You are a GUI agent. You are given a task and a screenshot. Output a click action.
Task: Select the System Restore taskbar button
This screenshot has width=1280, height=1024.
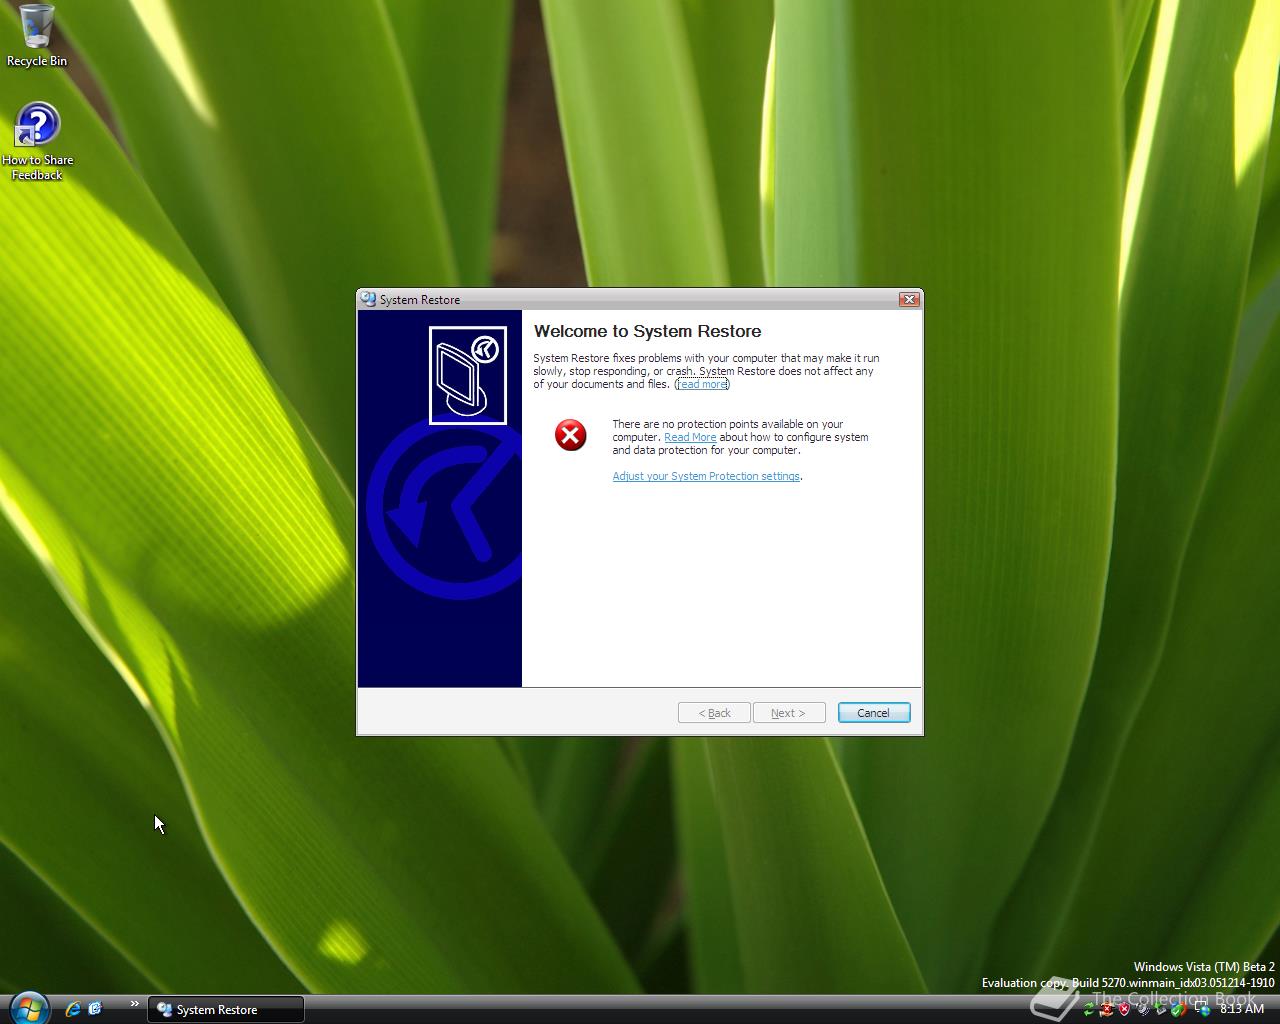point(226,1010)
